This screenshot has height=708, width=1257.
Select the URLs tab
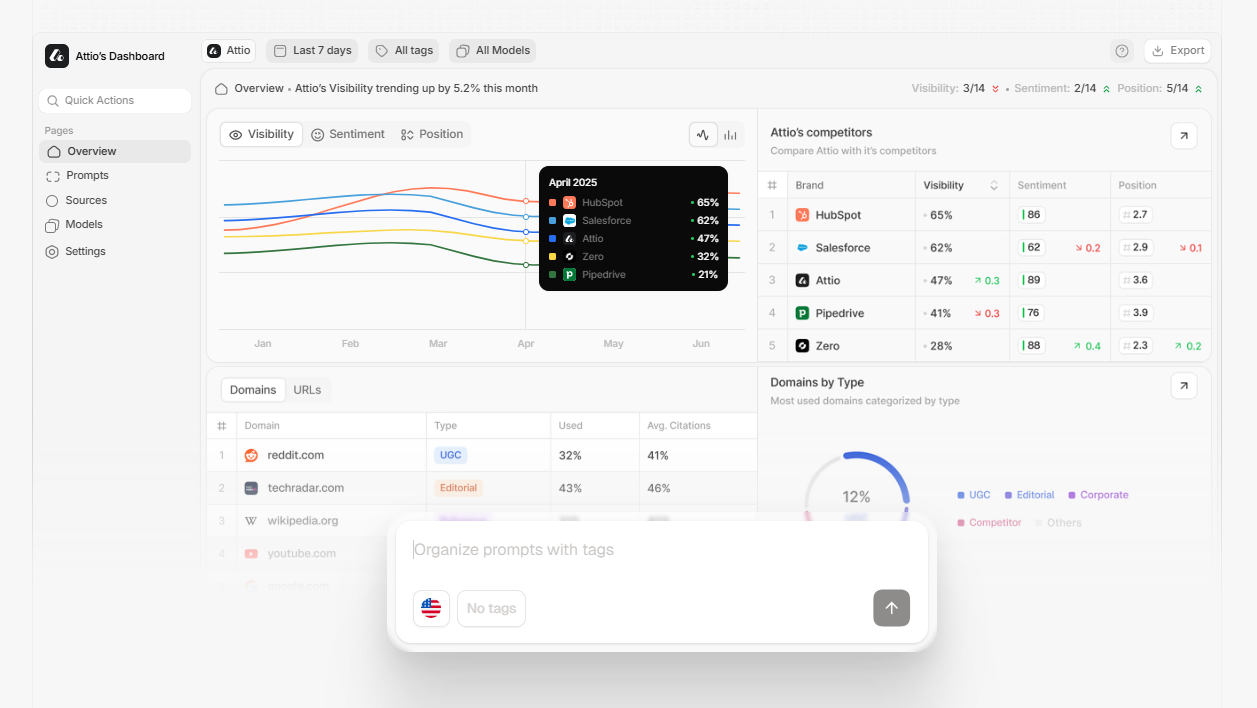pos(307,390)
